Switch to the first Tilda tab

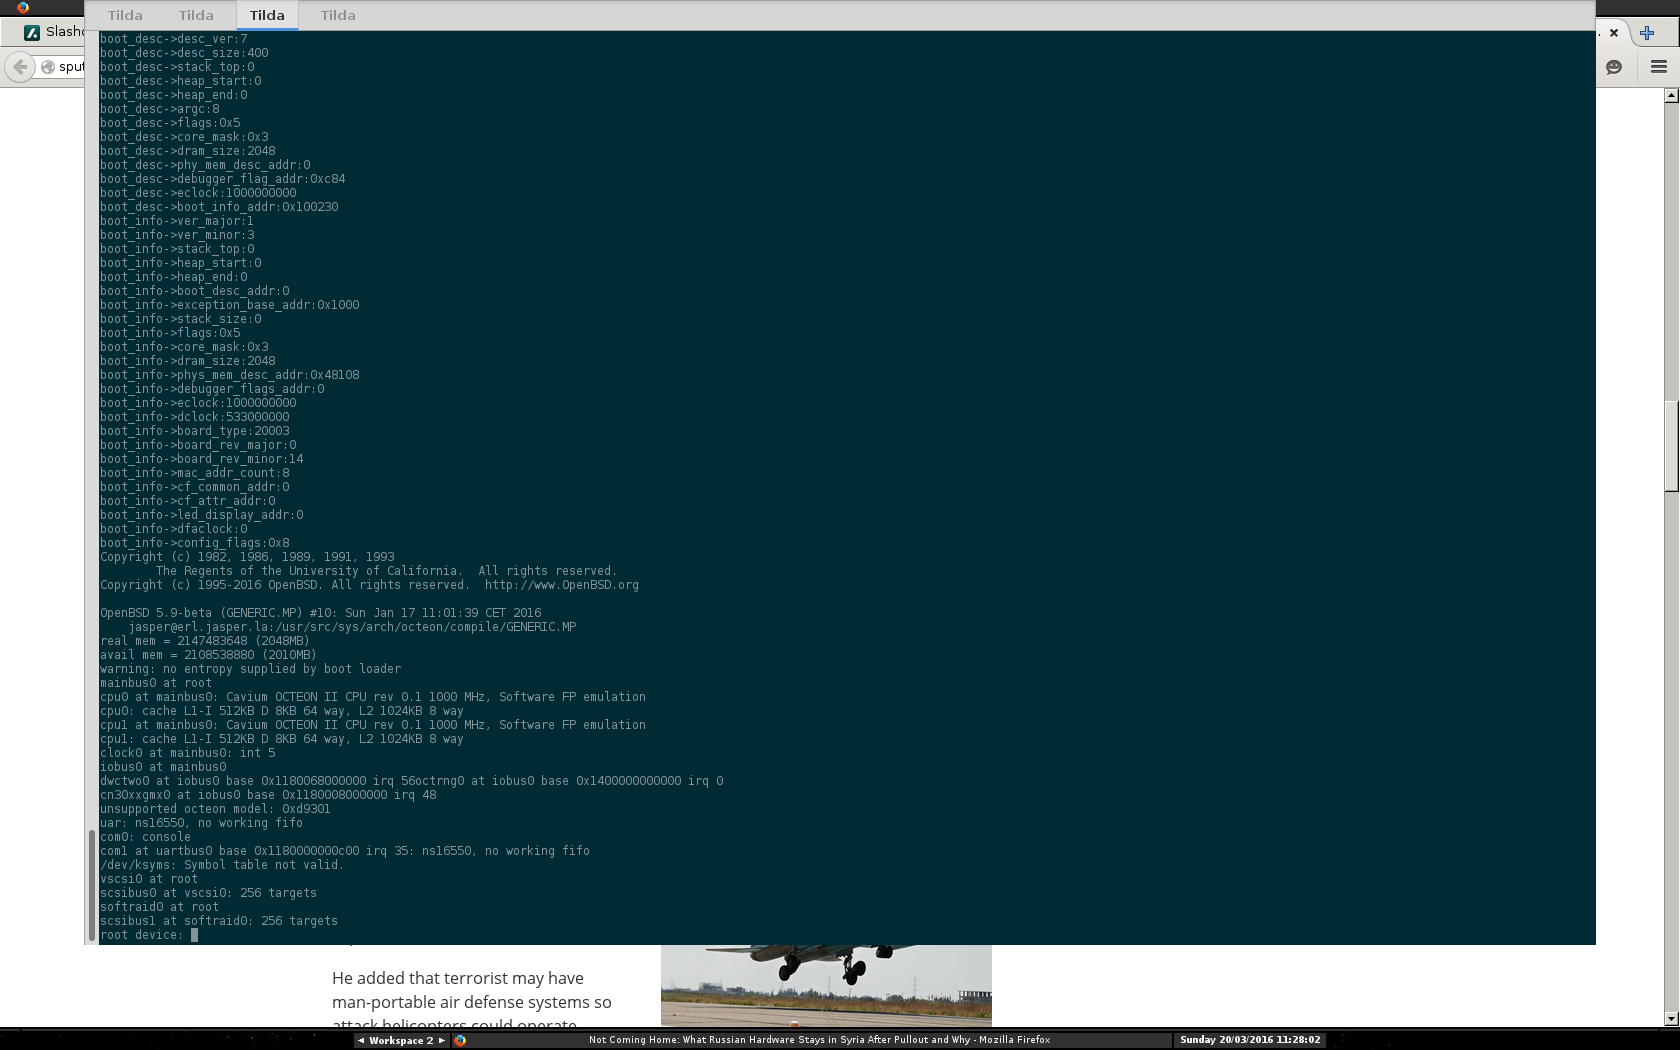click(125, 15)
